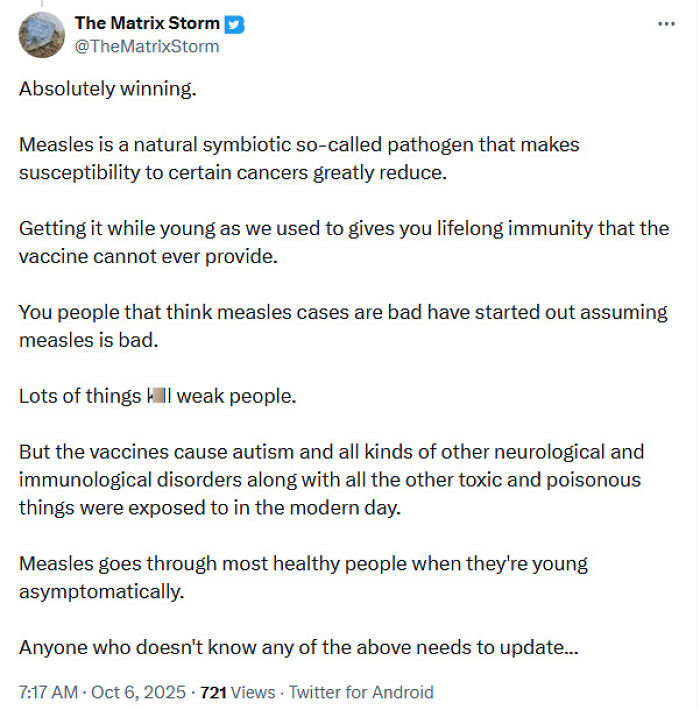Click the 7:17 AM timestamp
Screen dimensions: 700x710
point(48,691)
